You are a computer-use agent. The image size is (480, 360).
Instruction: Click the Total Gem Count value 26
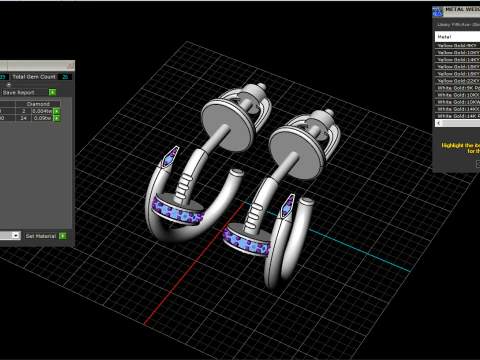[65, 77]
